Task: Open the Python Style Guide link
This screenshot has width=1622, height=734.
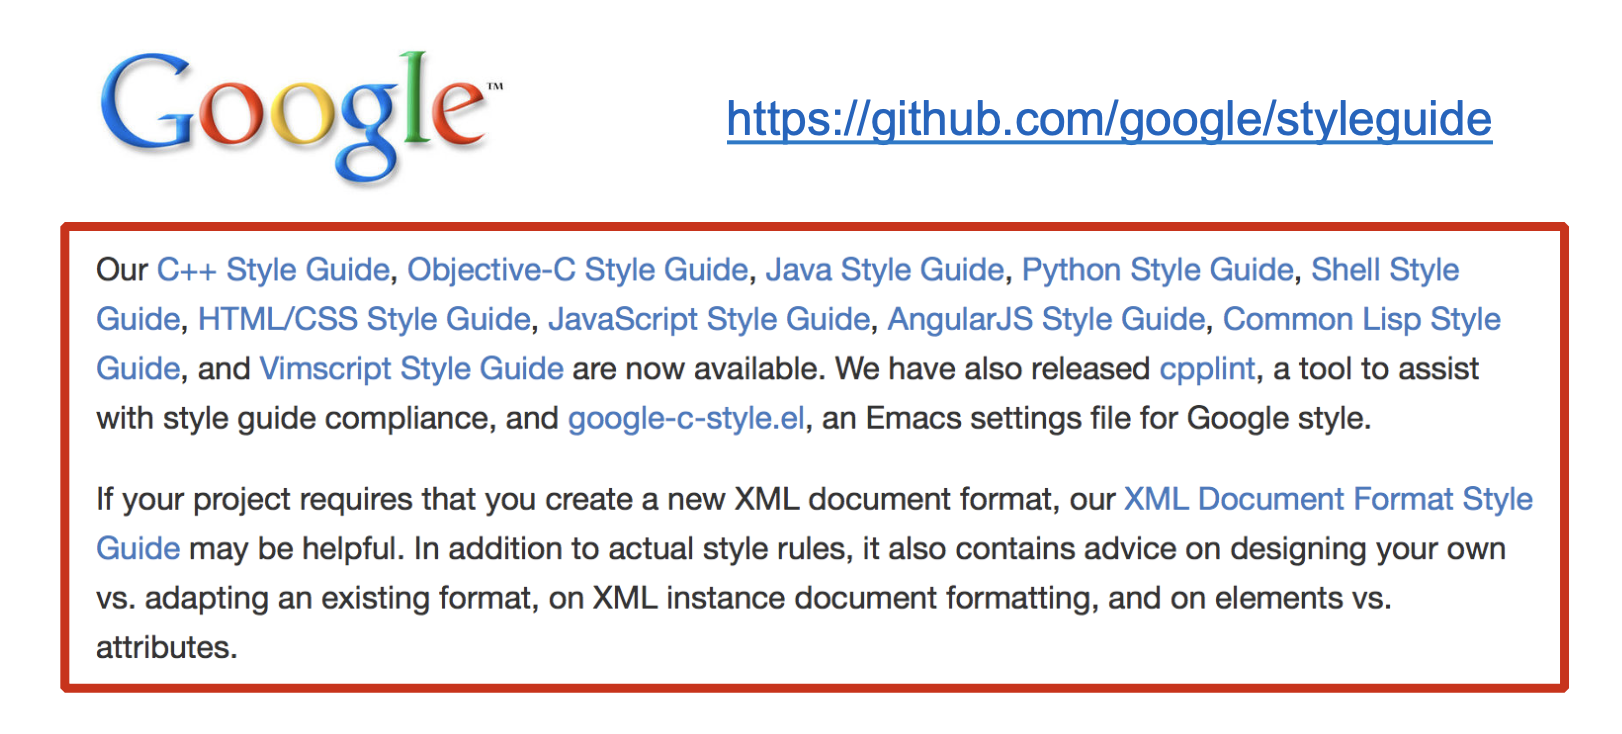Action: (x=1157, y=270)
